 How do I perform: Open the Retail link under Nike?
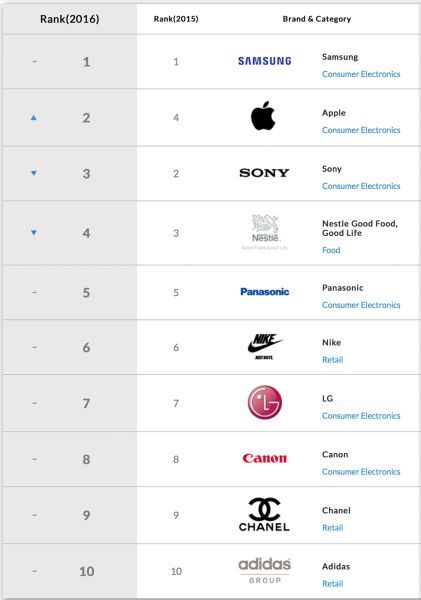[333, 360]
